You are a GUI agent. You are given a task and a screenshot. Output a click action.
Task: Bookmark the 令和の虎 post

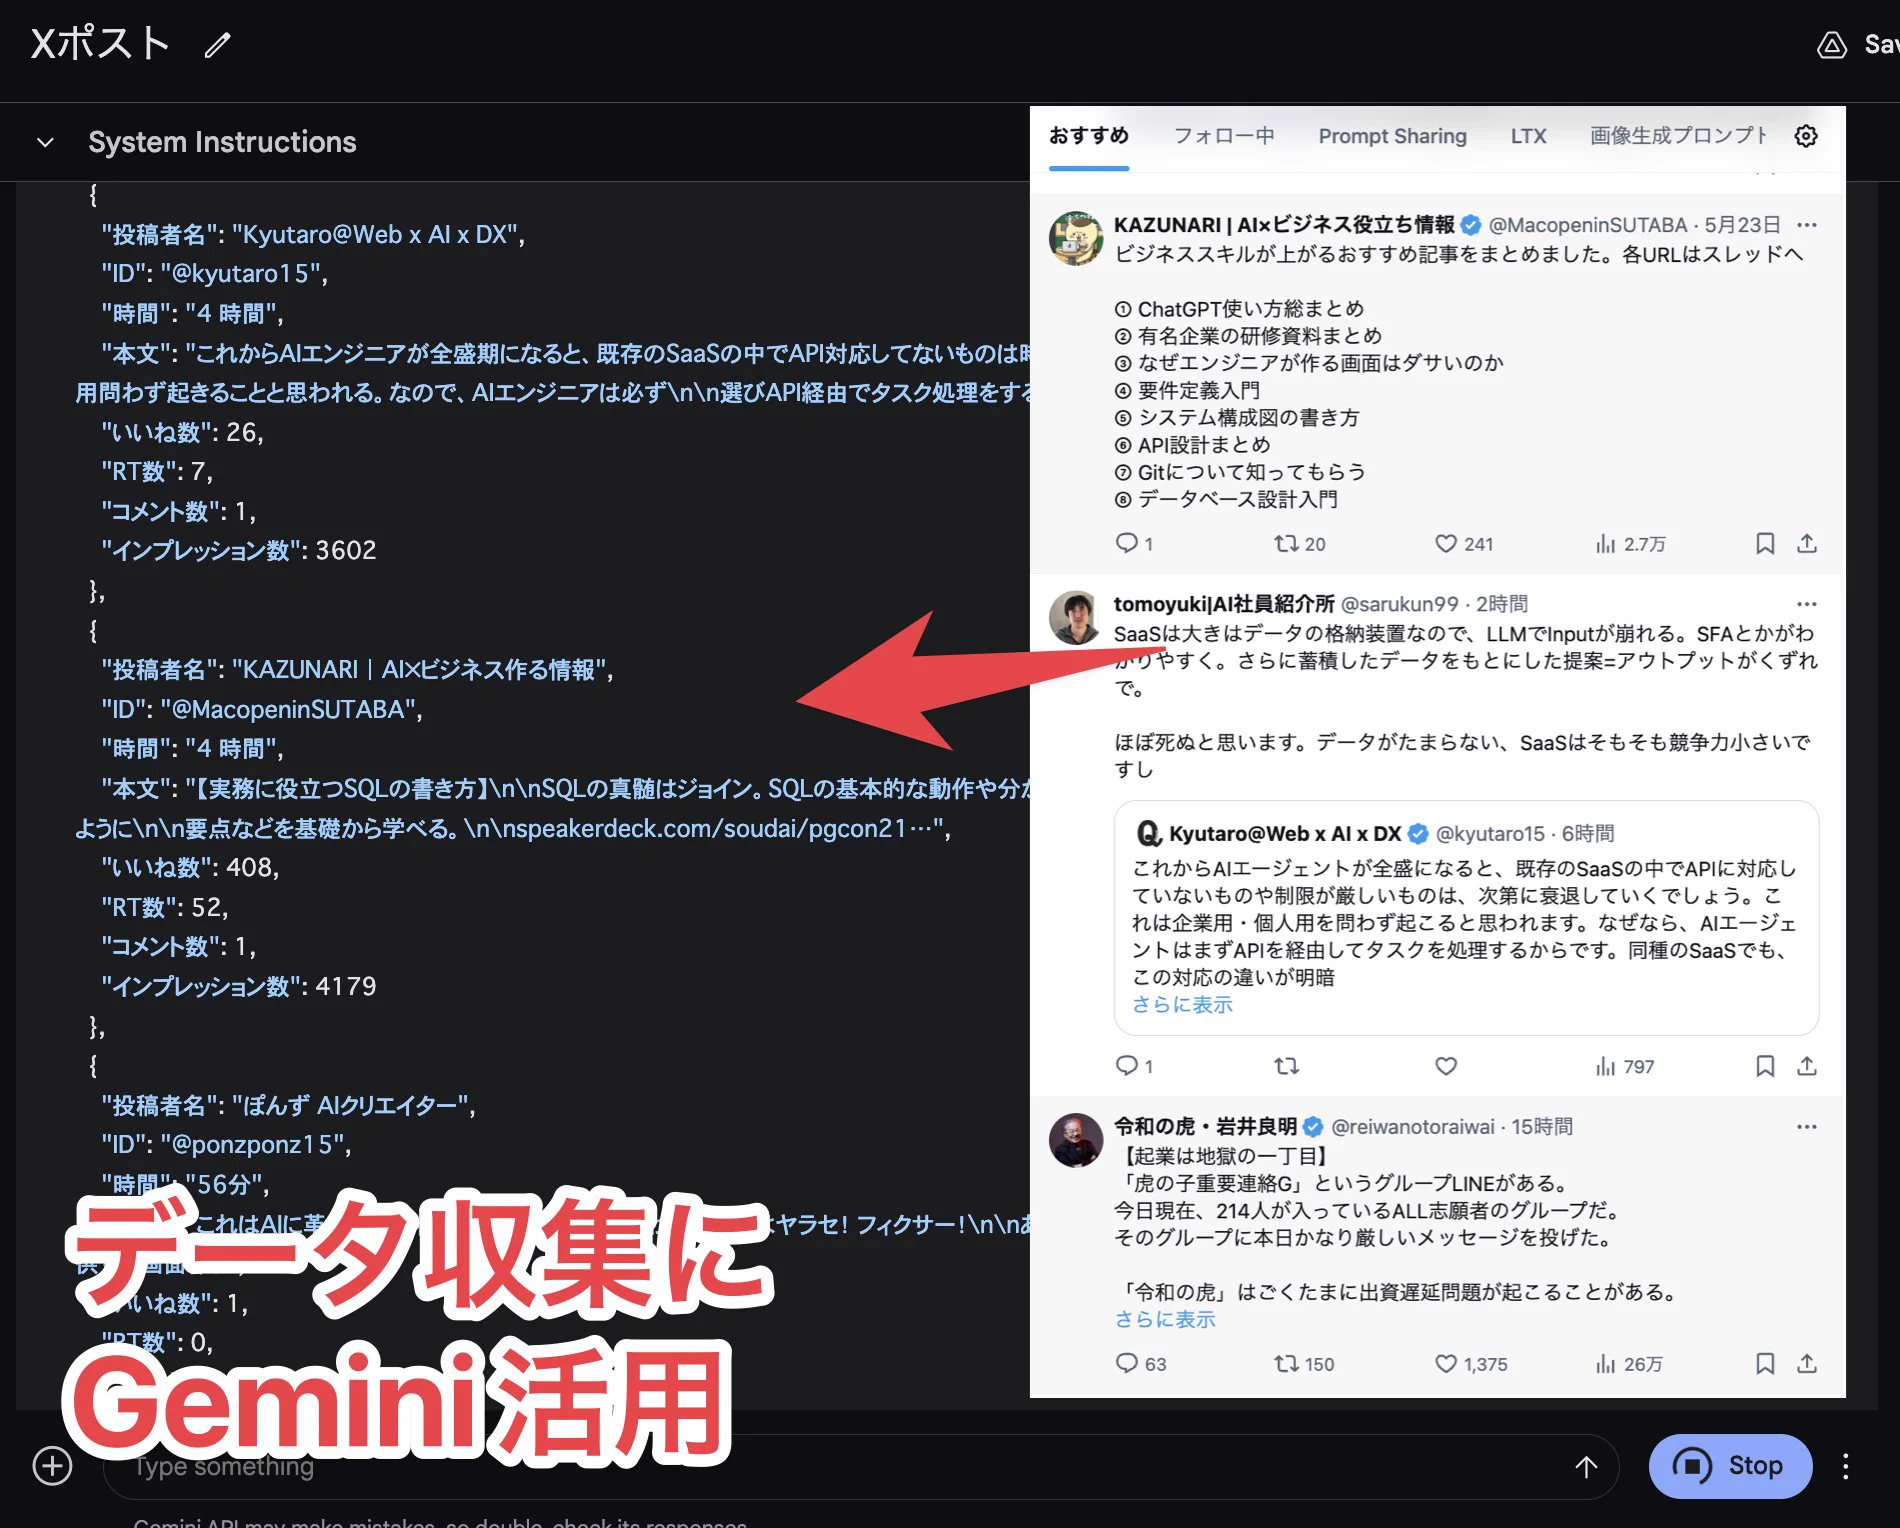tap(1765, 1363)
